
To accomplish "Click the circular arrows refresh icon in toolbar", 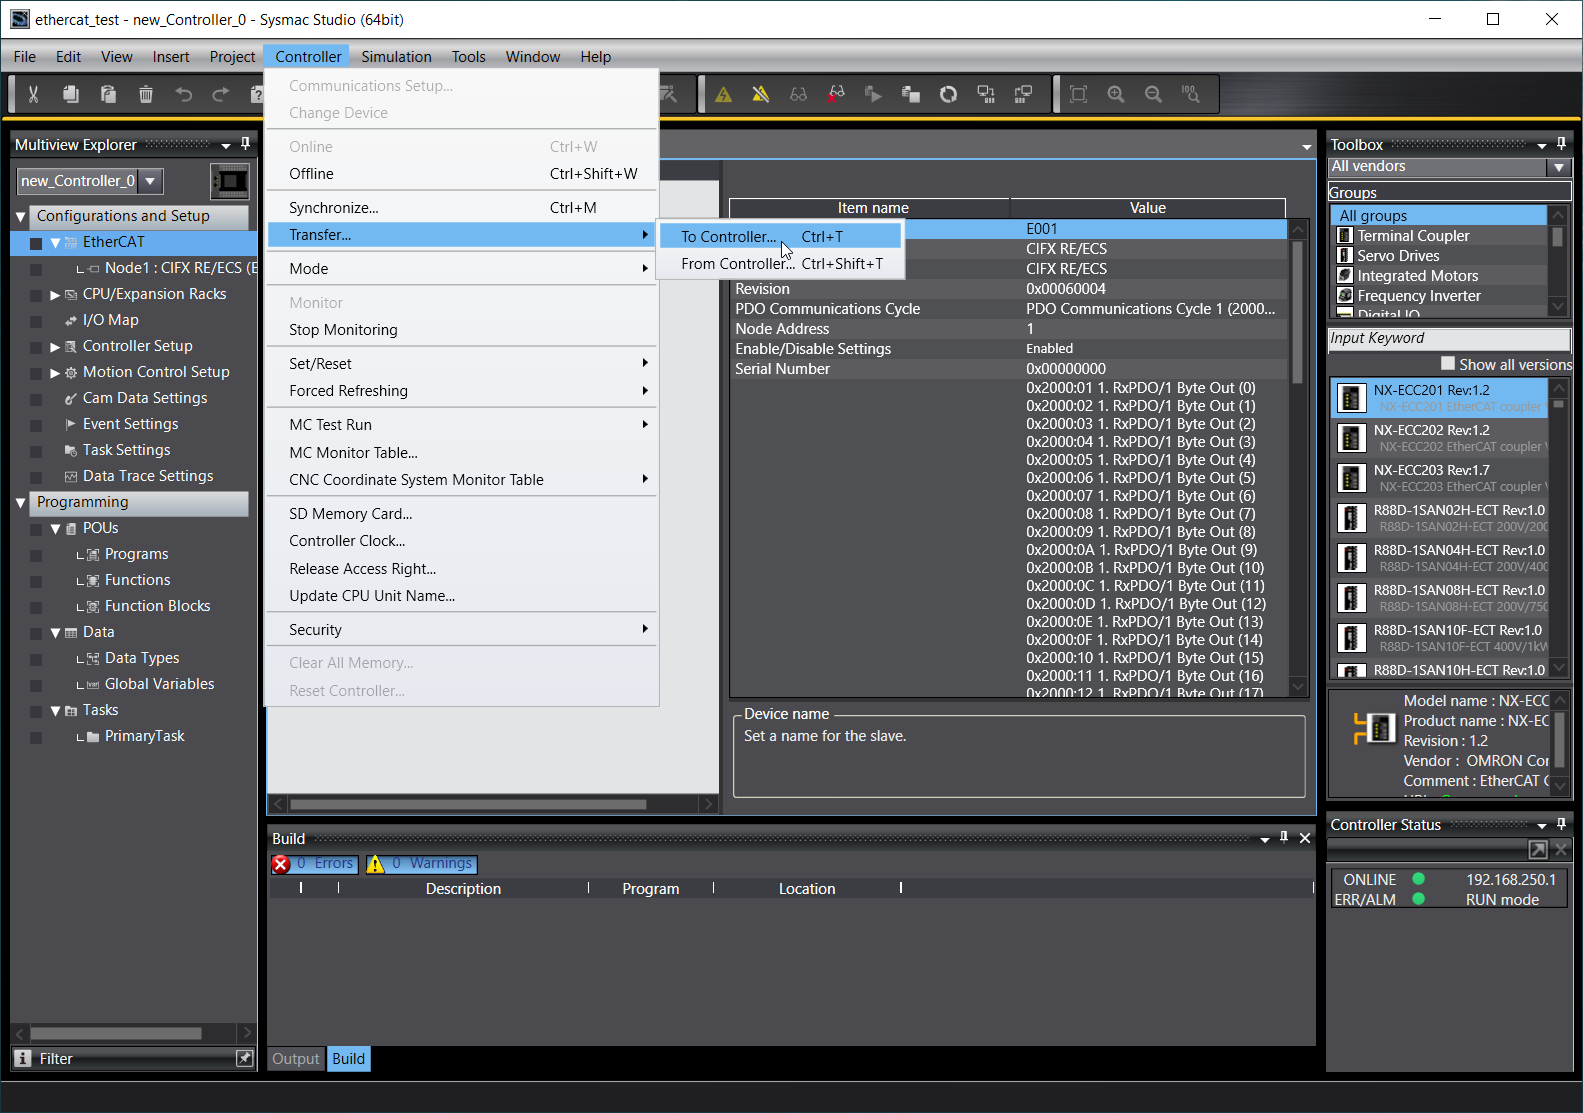I will (x=948, y=94).
